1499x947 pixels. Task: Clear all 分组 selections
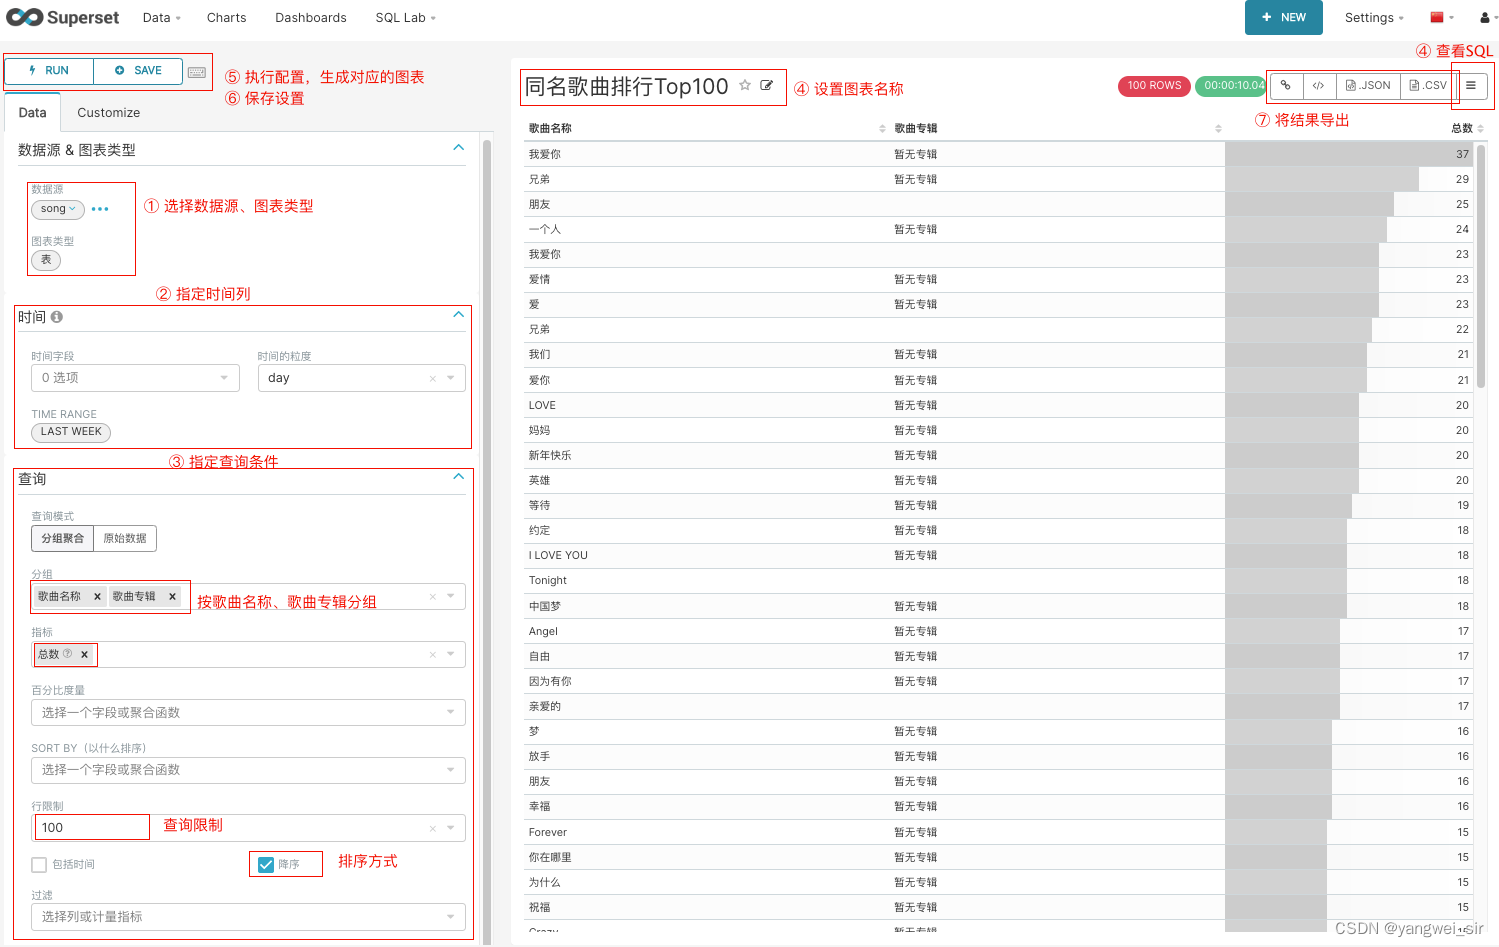433,597
